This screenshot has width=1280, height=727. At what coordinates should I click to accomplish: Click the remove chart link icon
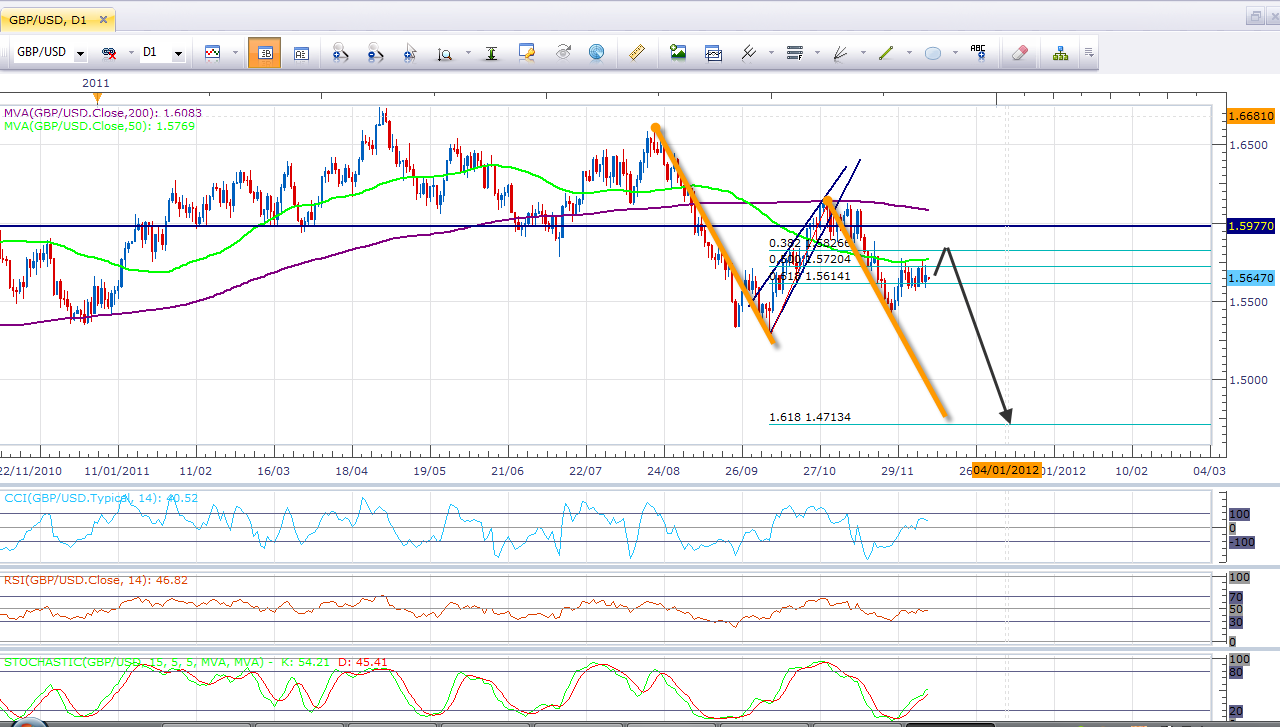pos(110,53)
